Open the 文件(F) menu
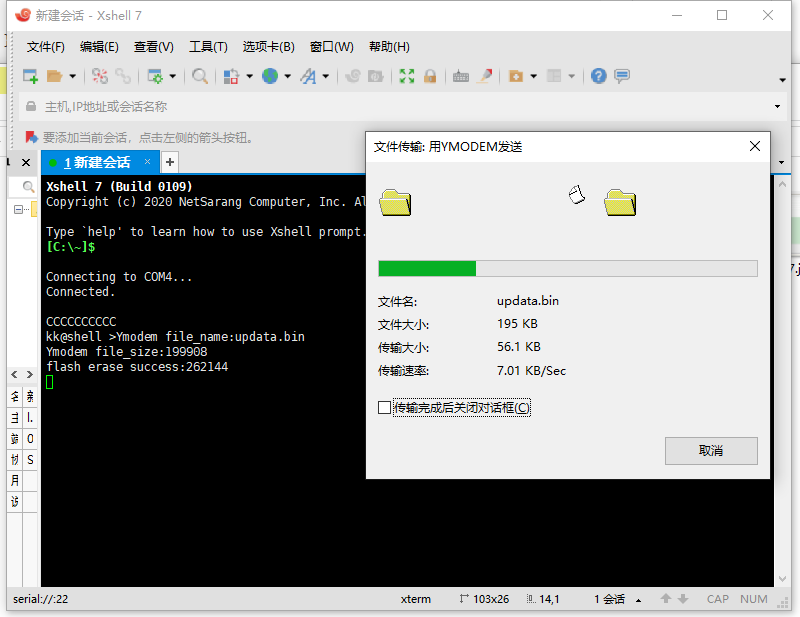 coord(46,47)
